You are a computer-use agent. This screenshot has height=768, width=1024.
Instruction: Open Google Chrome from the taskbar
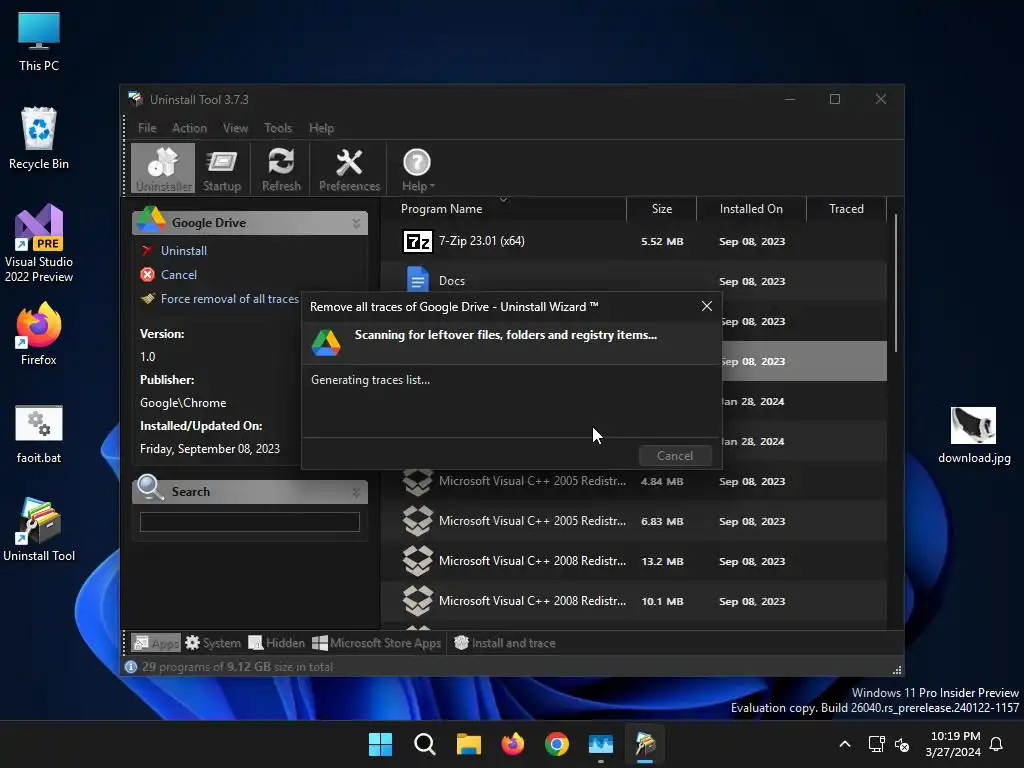point(556,744)
